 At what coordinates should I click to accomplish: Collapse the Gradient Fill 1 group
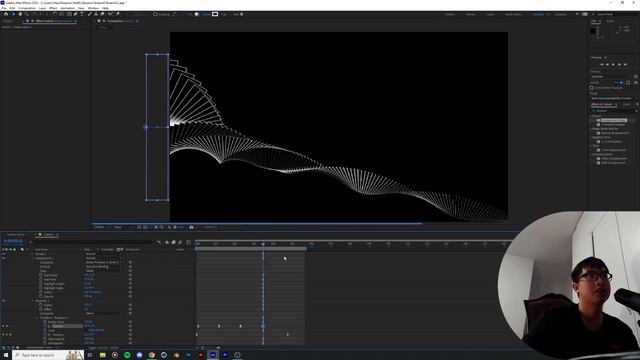[33, 258]
